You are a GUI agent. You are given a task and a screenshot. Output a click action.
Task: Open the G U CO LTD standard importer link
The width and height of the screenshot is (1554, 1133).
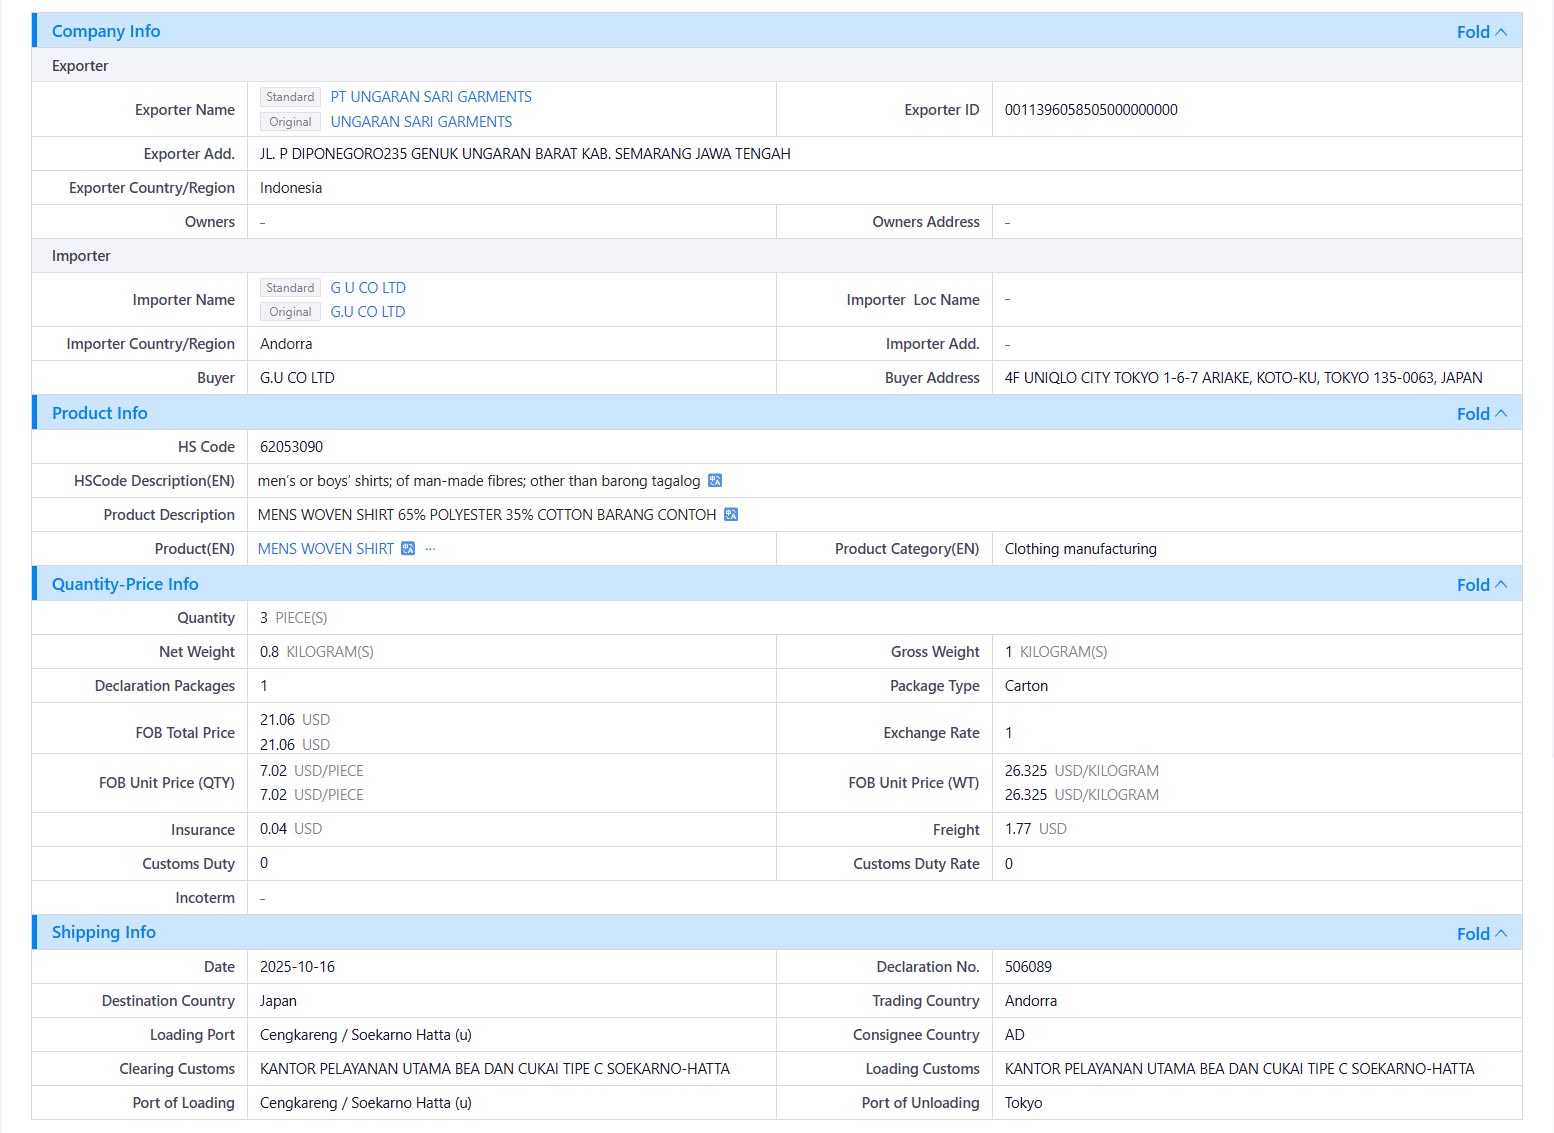[368, 288]
